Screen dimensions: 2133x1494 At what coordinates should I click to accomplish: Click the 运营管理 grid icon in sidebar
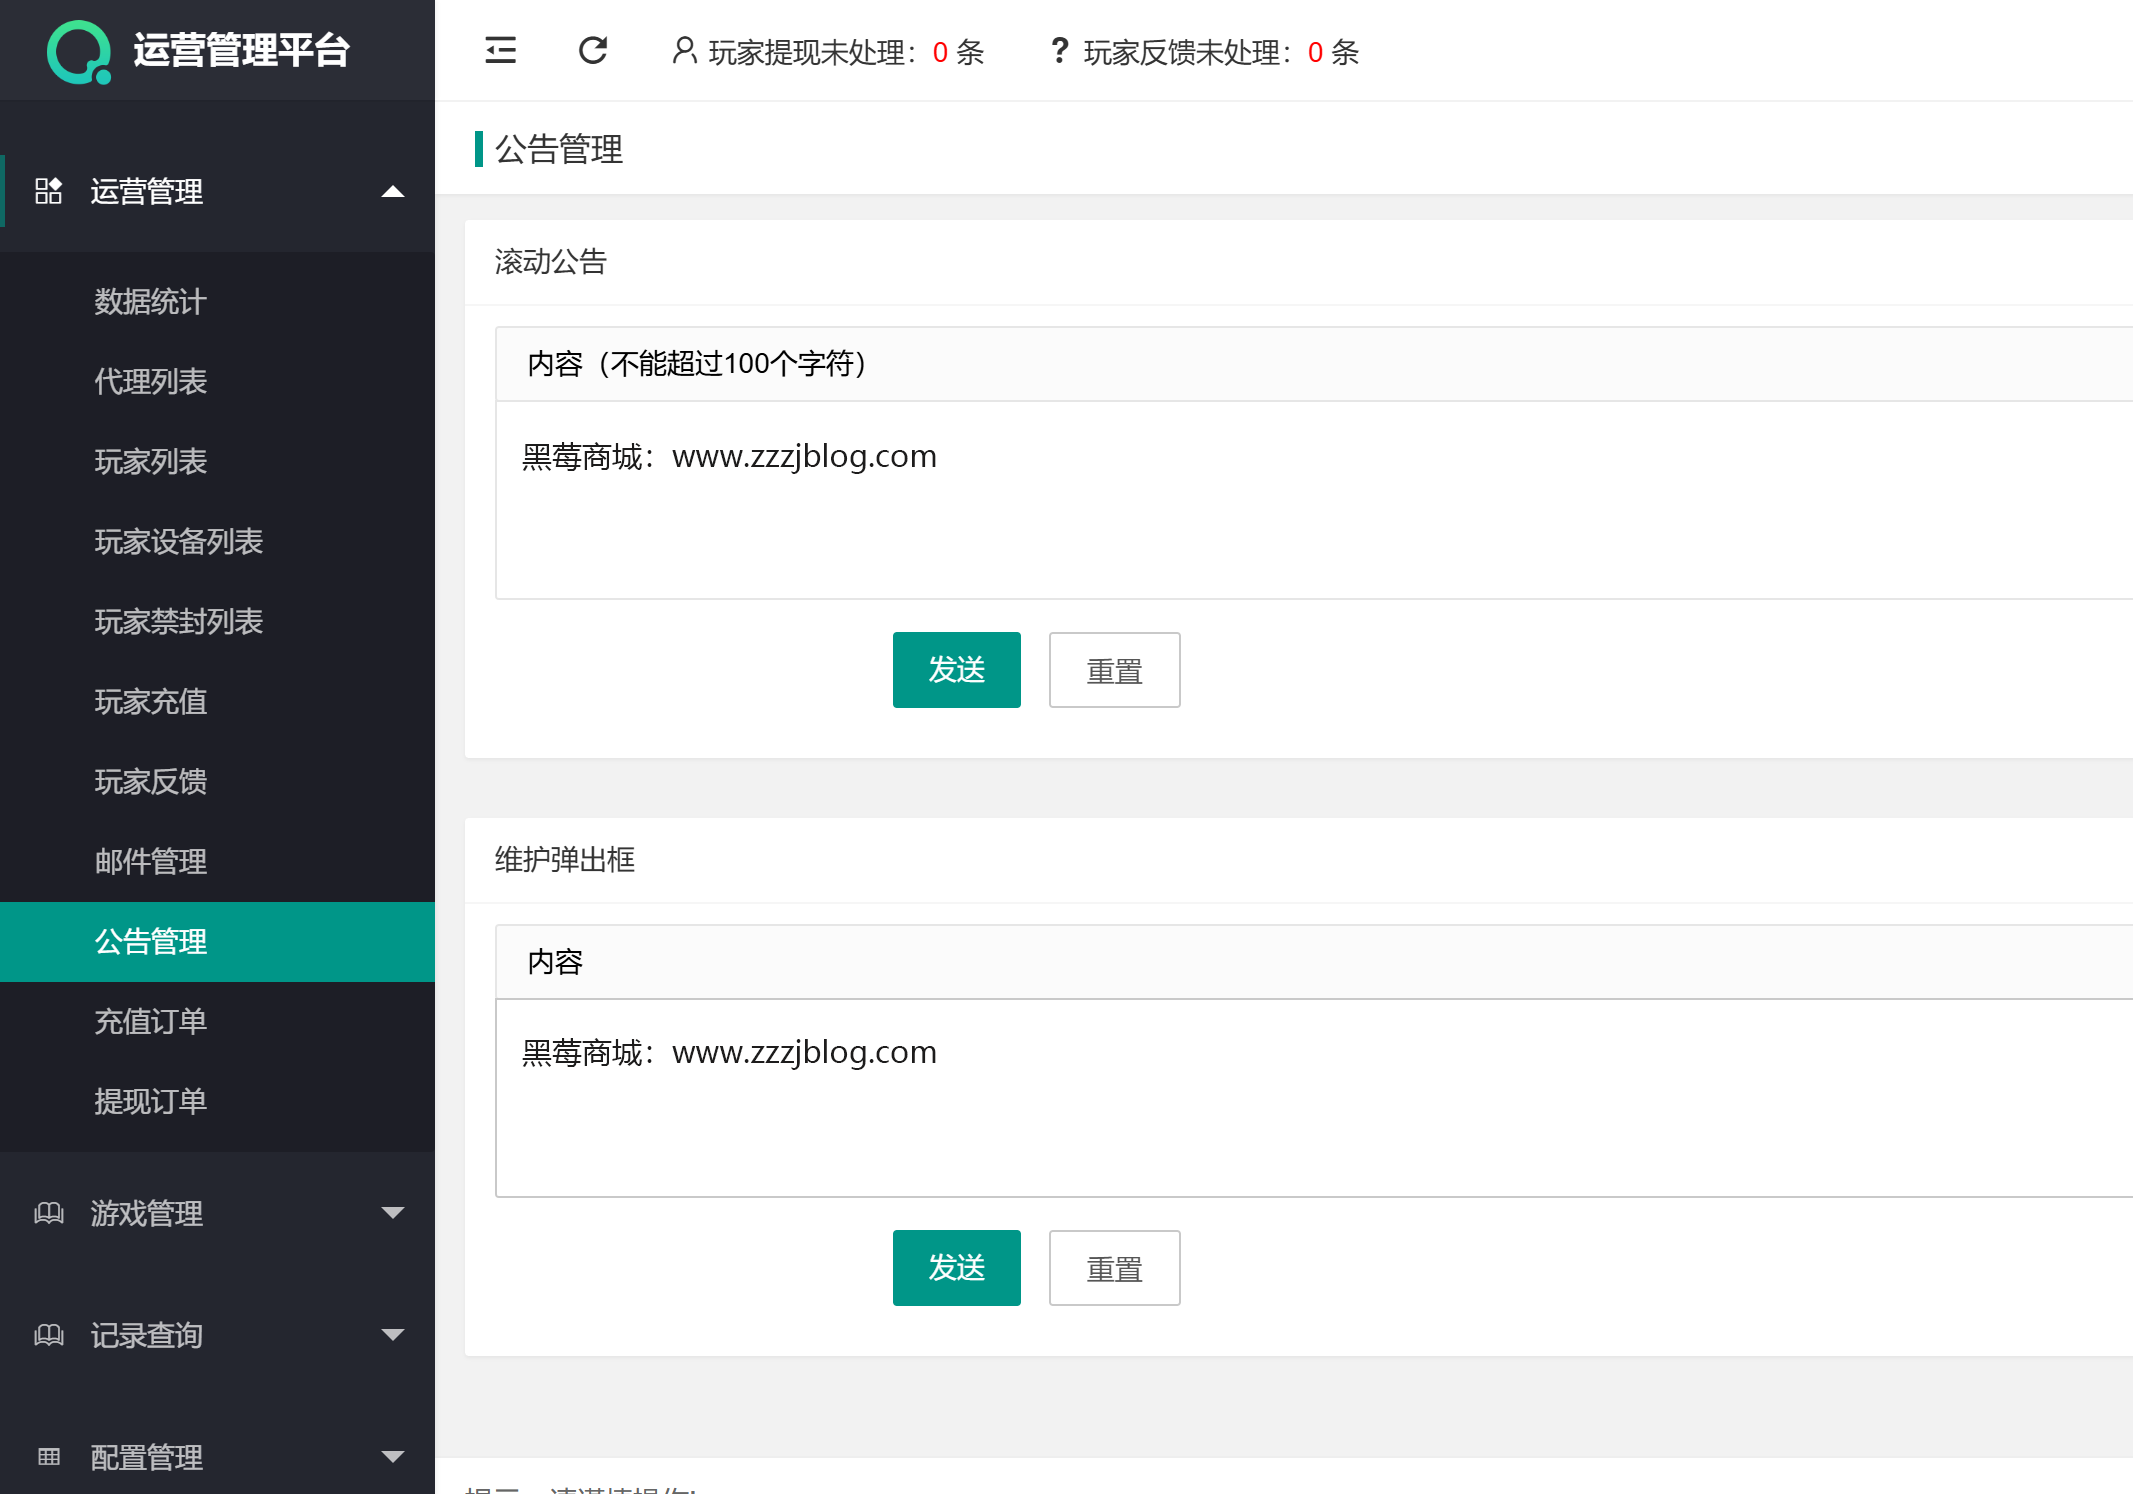(48, 192)
